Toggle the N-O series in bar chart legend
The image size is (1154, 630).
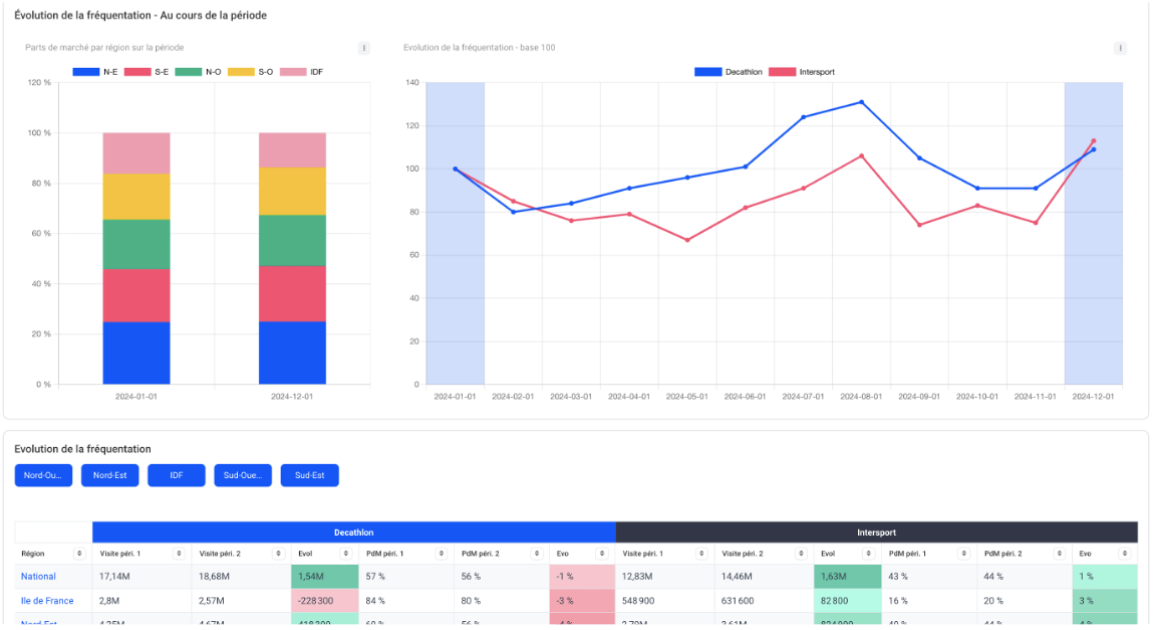198,72
